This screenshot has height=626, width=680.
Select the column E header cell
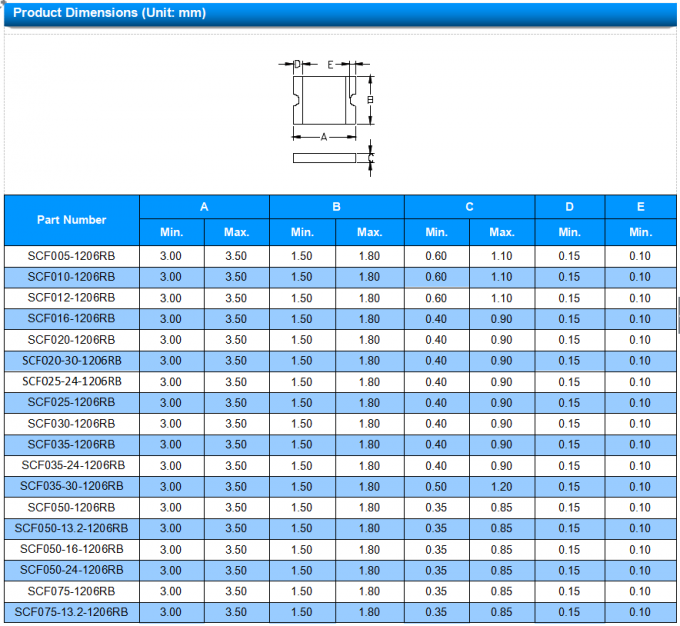[640, 207]
